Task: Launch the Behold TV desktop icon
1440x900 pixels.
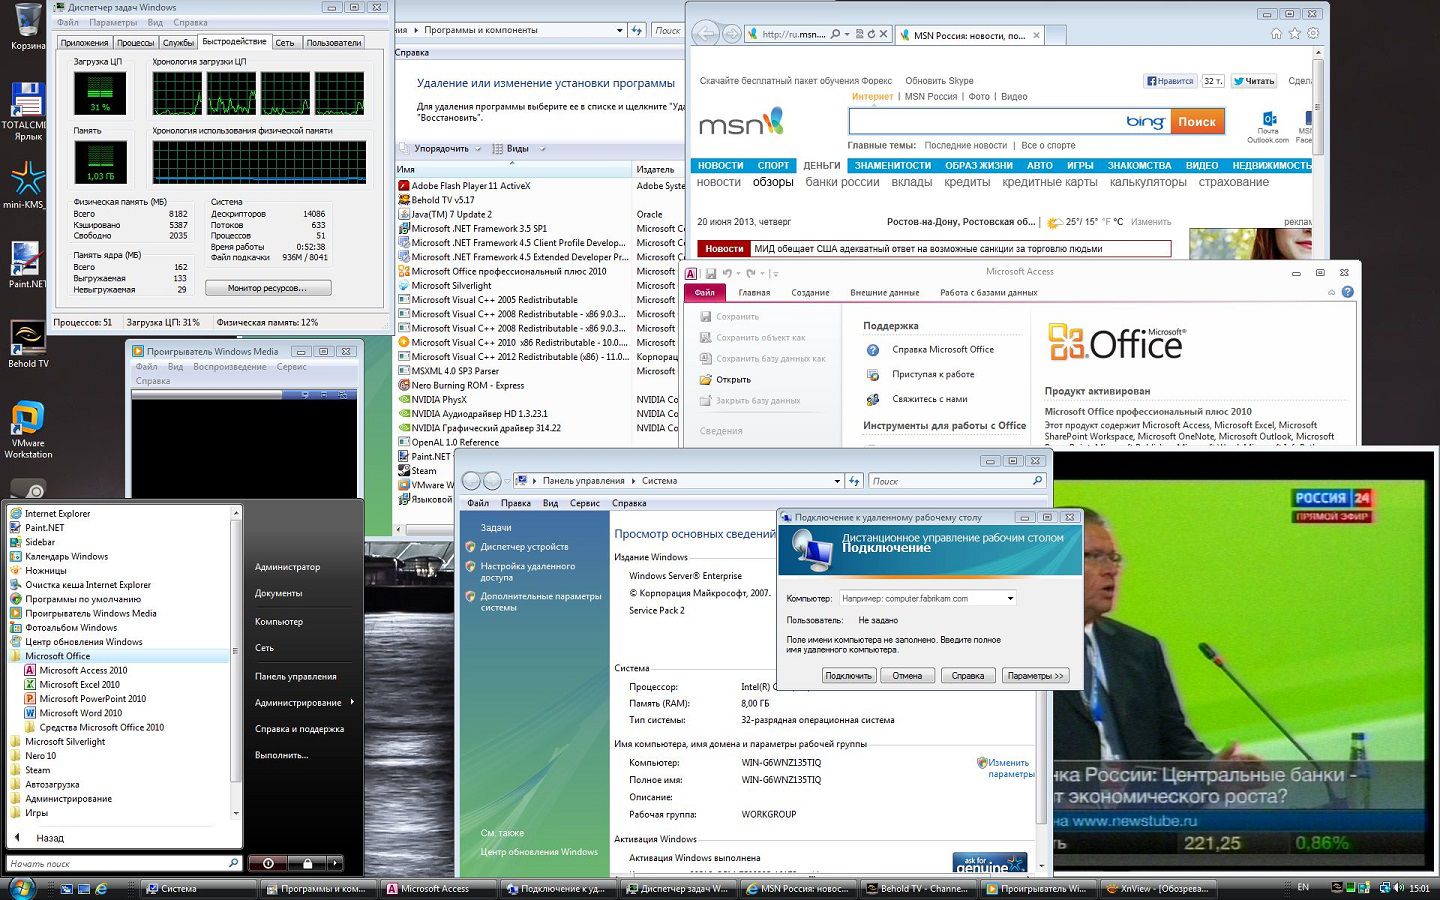Action: pos(27,344)
